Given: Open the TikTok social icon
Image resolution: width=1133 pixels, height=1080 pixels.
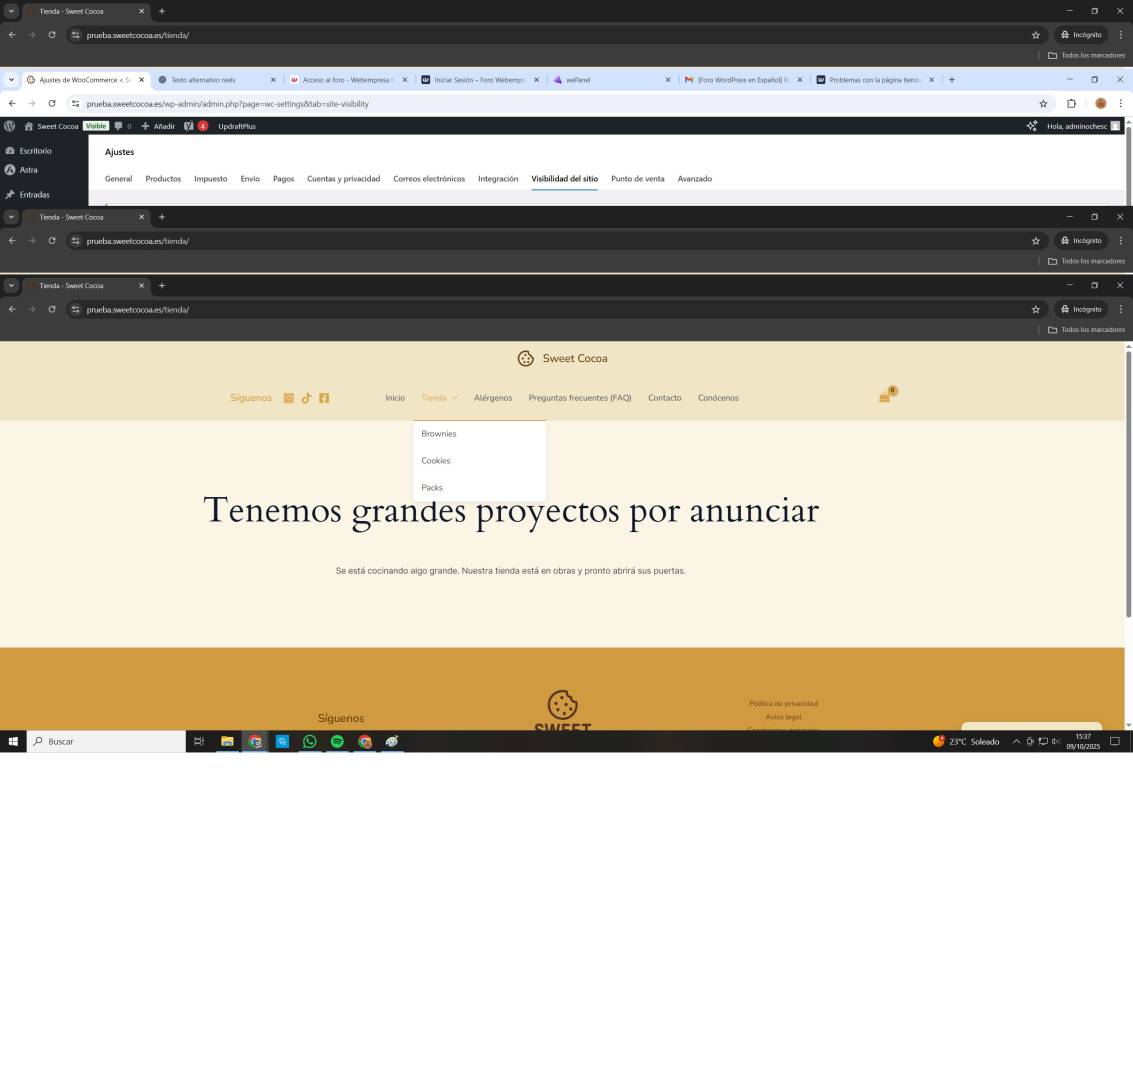Looking at the screenshot, I should click(x=306, y=398).
